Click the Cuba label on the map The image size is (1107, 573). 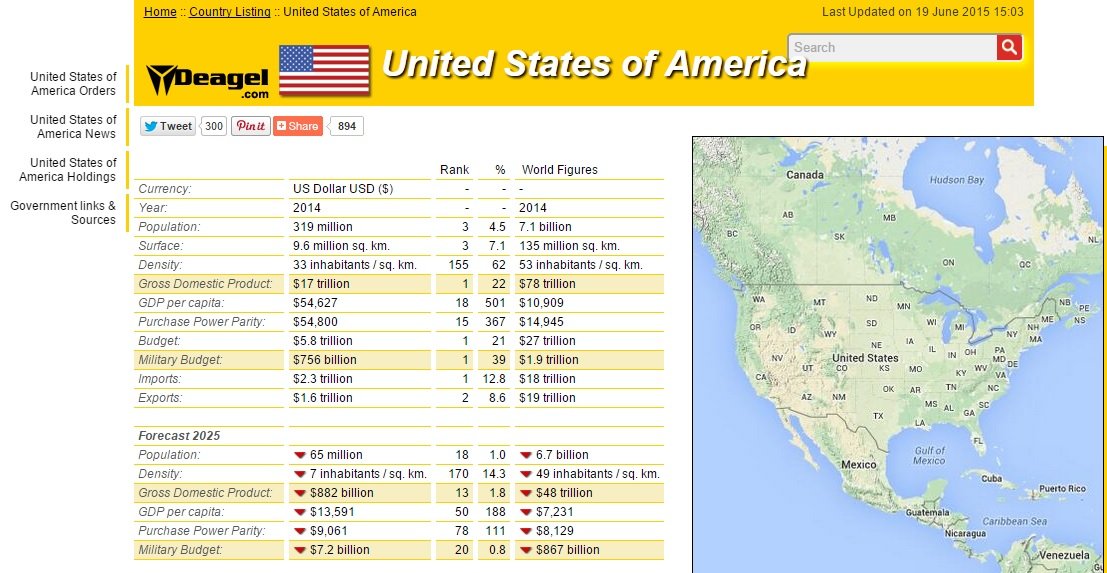point(991,478)
